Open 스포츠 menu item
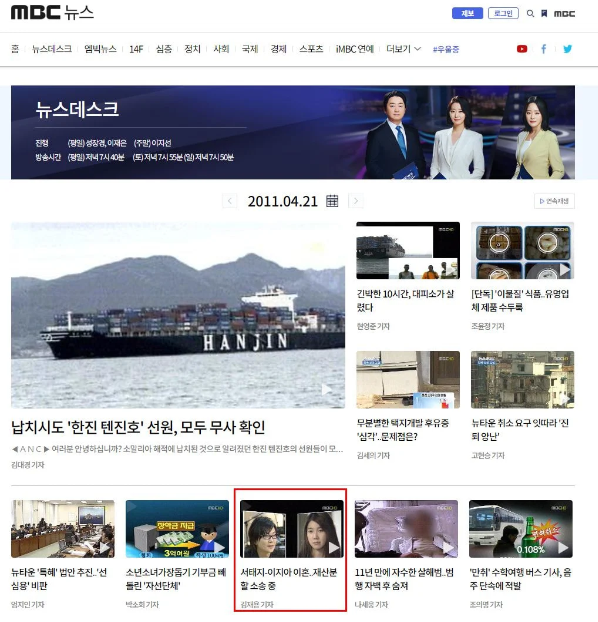 (x=311, y=49)
